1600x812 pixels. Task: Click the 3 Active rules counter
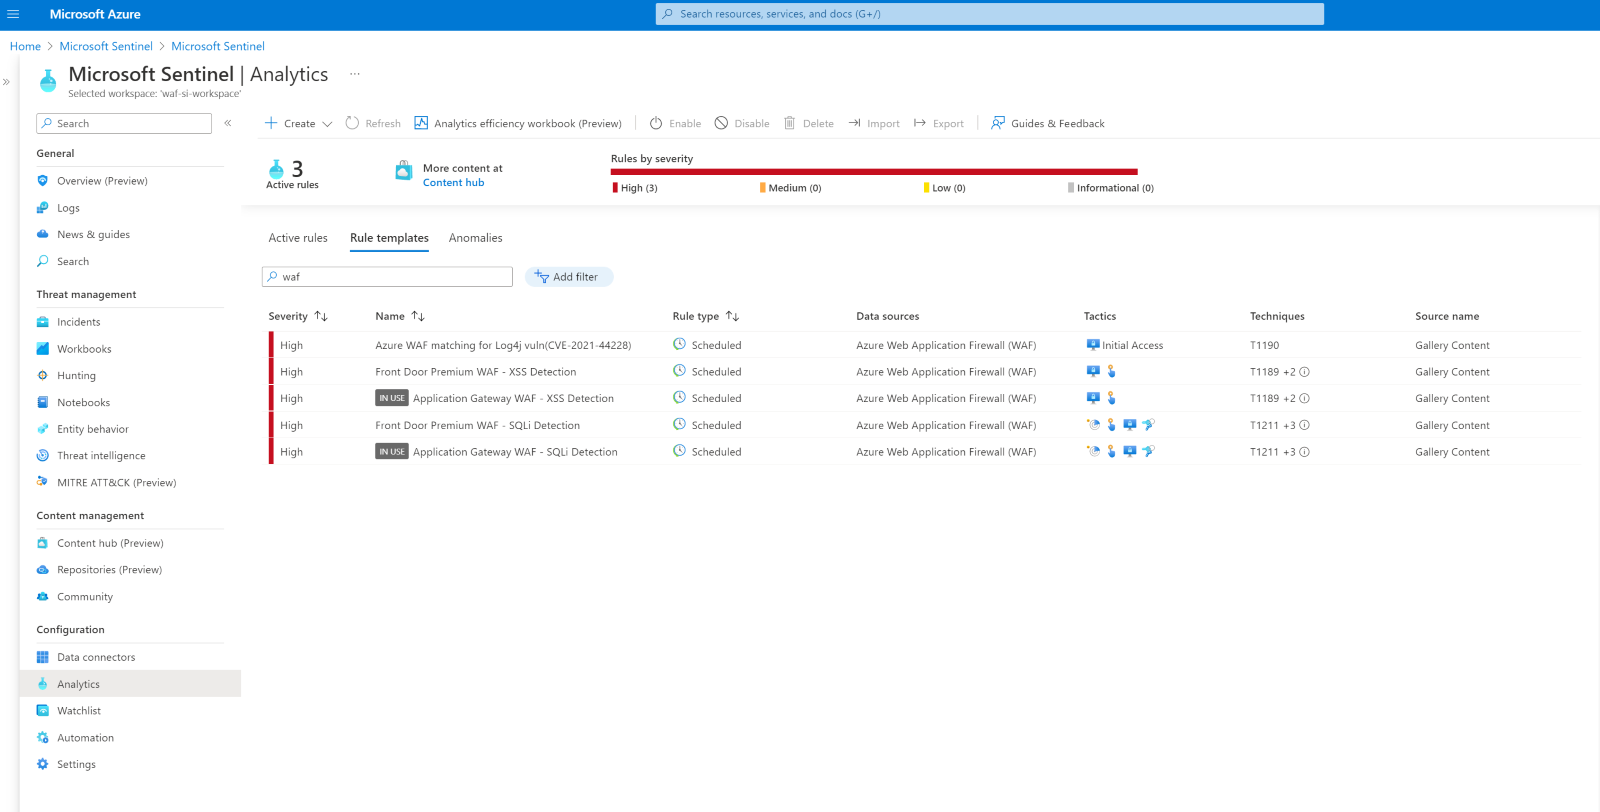[292, 174]
